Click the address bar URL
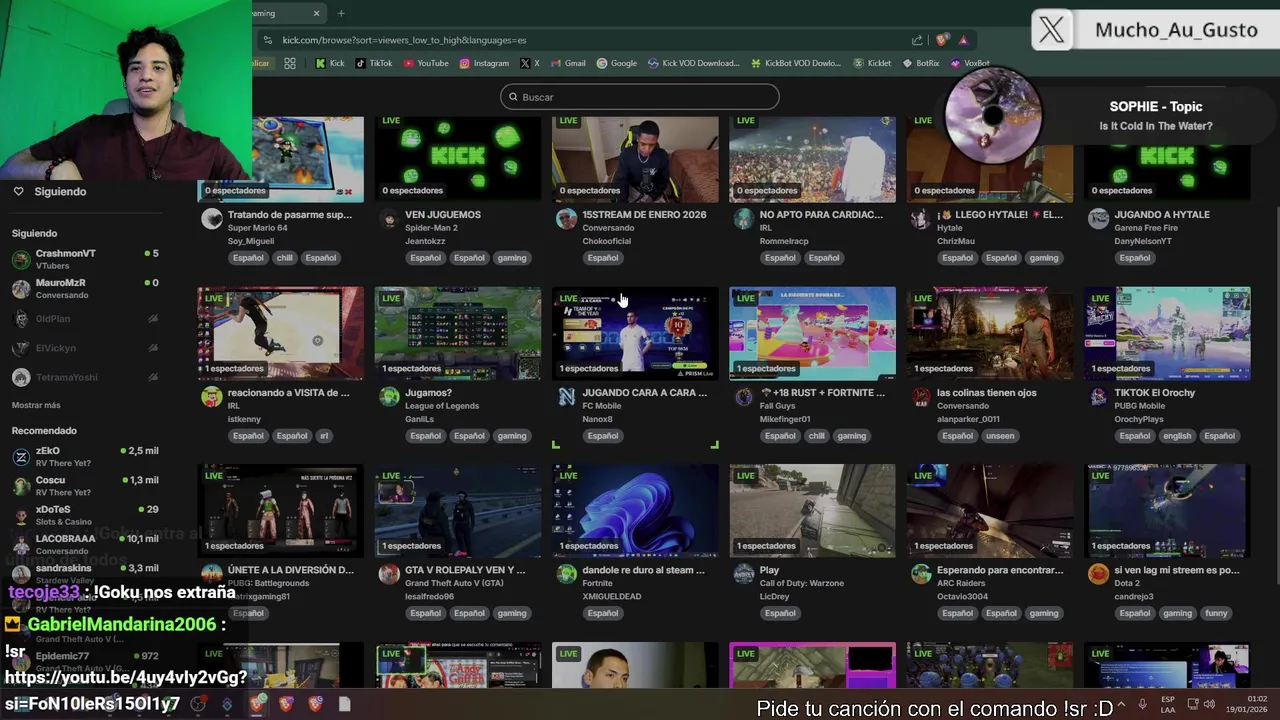The height and width of the screenshot is (720, 1280). point(404,40)
